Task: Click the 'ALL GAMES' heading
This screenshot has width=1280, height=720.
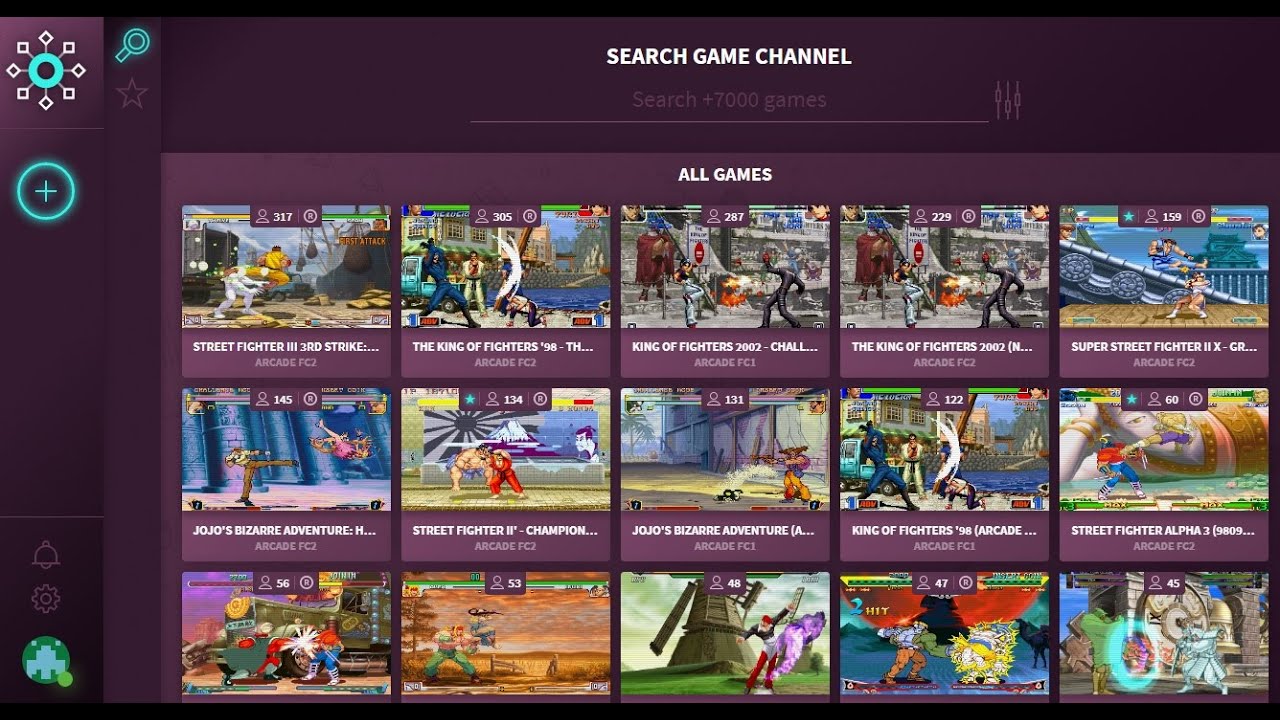Action: [725, 174]
